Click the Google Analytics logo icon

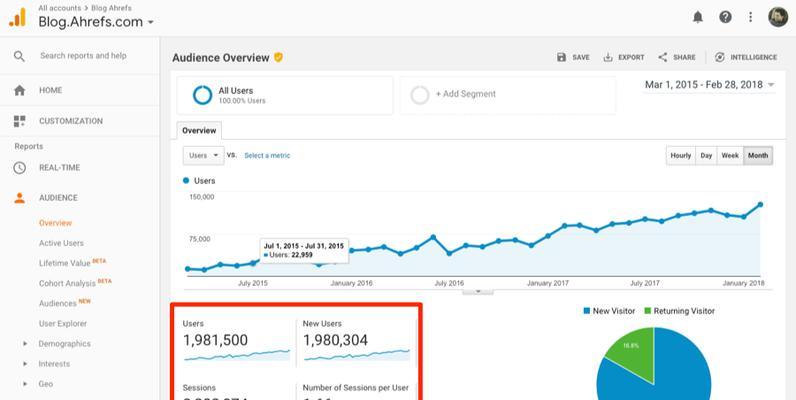[x=17, y=18]
